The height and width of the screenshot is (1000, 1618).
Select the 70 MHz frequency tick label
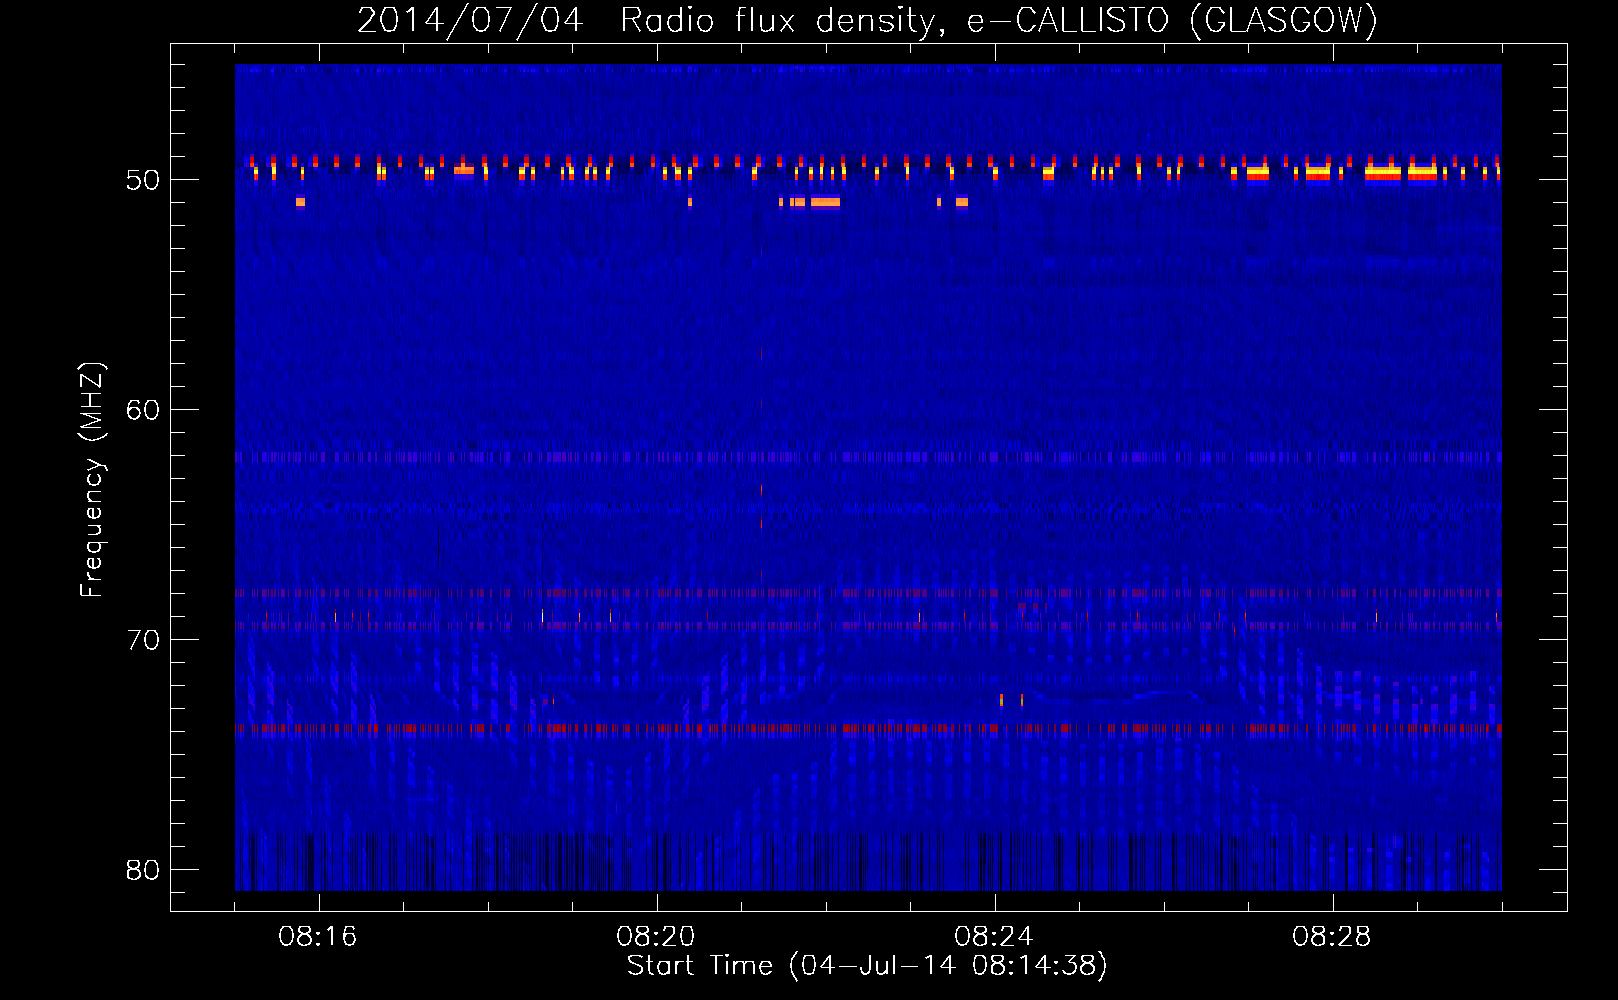[x=143, y=640]
